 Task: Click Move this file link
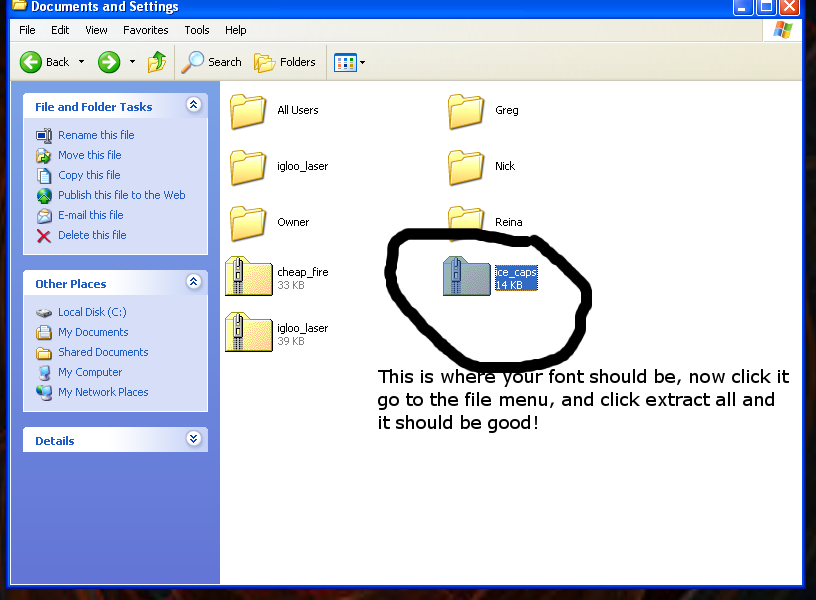90,155
